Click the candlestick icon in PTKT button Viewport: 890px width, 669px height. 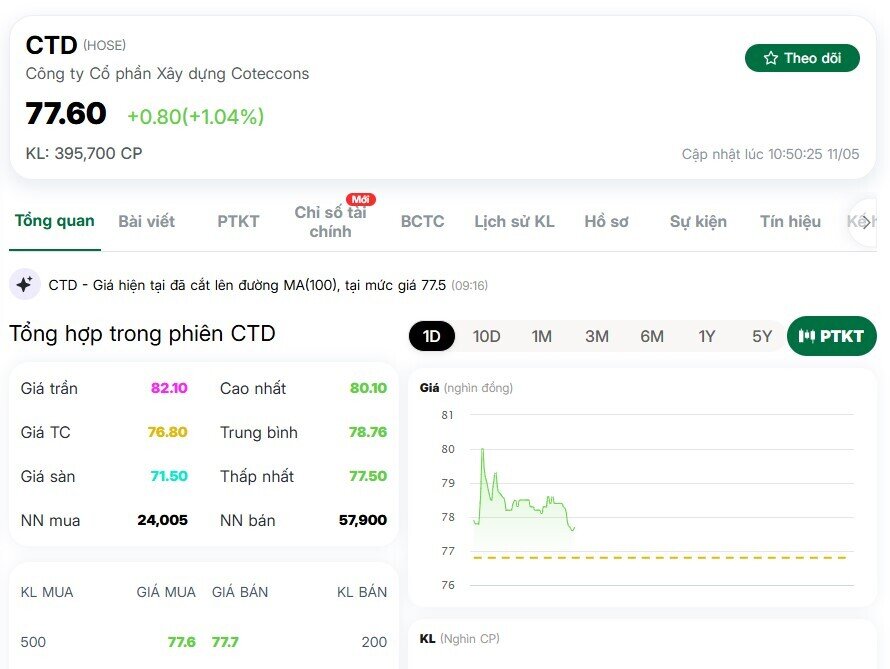point(807,336)
